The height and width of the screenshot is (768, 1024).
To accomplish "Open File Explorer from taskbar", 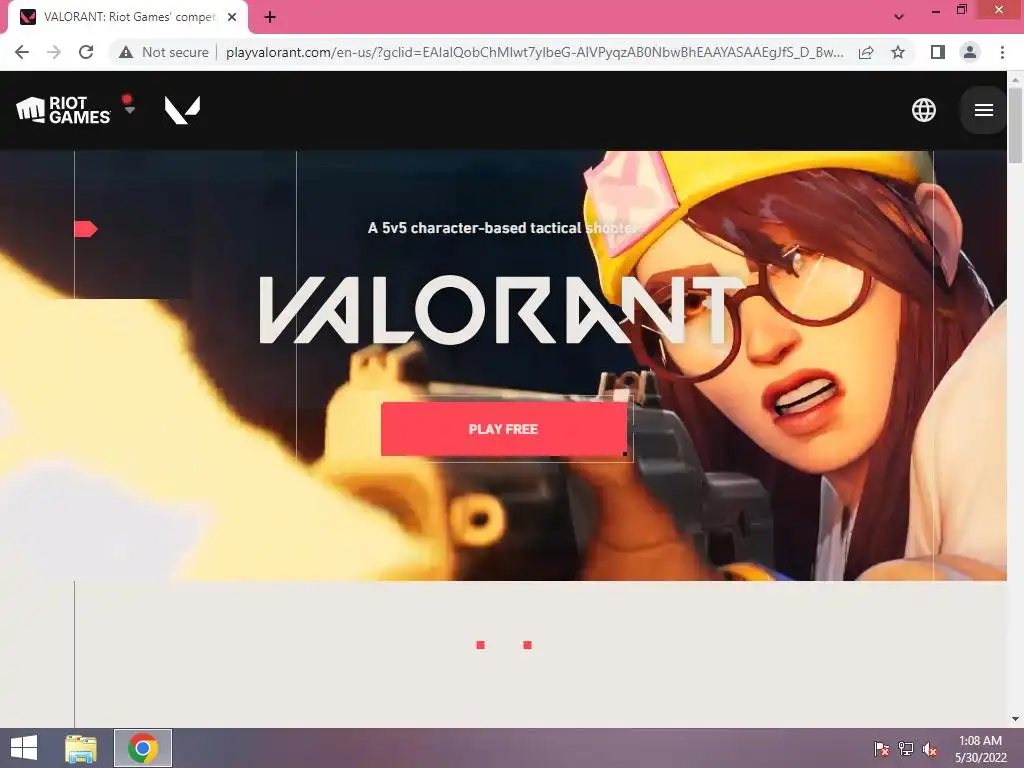I will click(x=81, y=748).
